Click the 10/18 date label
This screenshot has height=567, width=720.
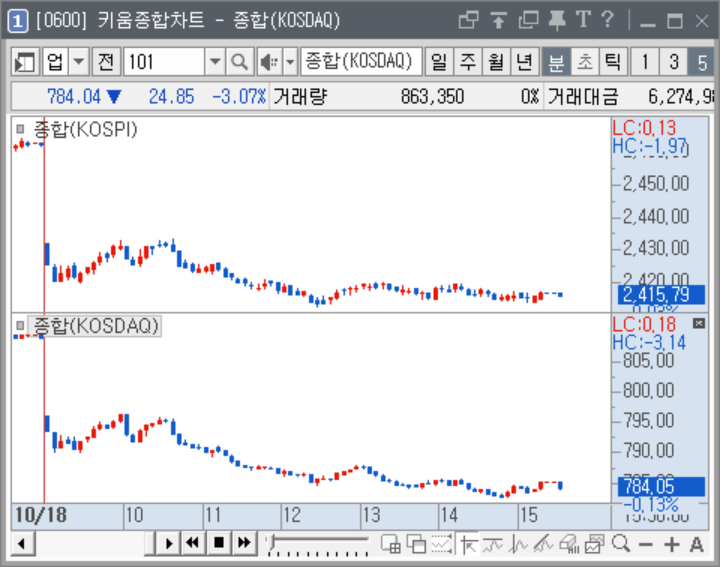[x=41, y=515]
